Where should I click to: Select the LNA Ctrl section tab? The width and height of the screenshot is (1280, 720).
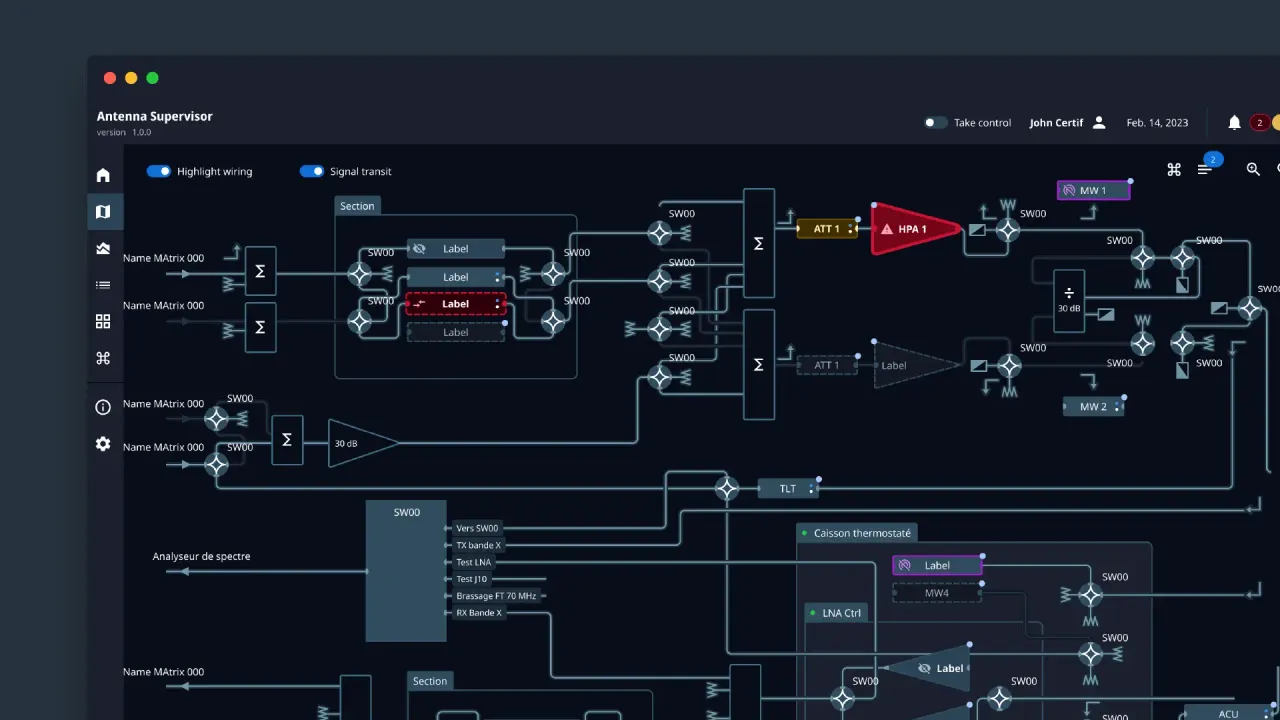tap(840, 613)
